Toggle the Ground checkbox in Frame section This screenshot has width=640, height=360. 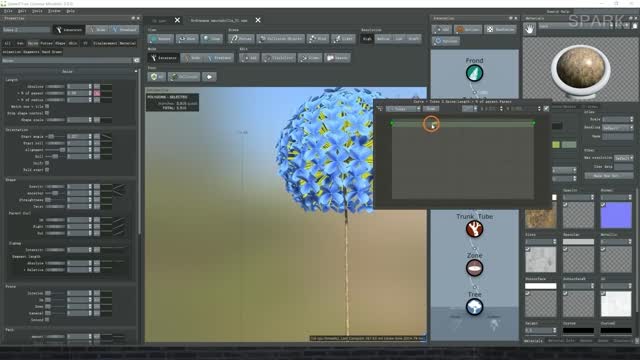47,320
